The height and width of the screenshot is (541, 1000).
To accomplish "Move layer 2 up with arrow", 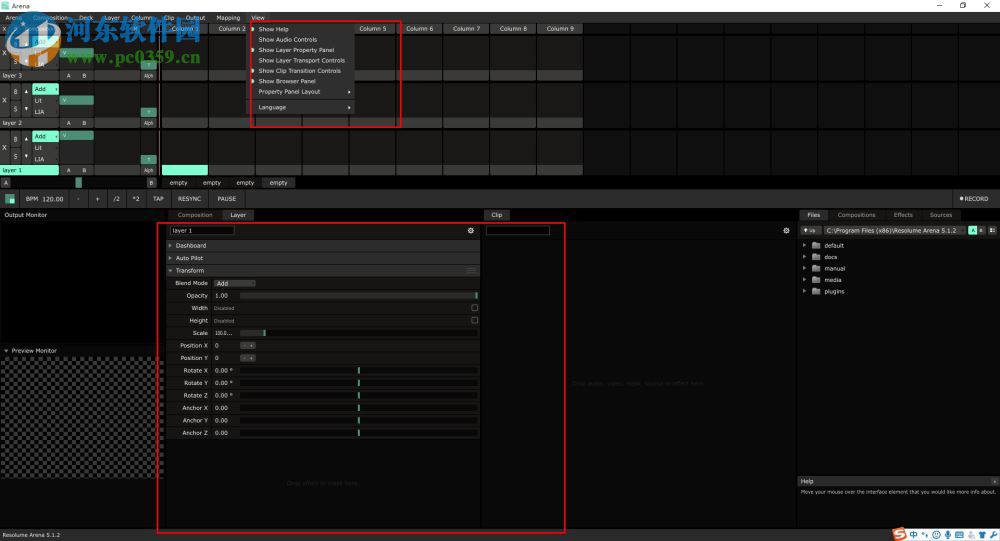I will tap(26, 92).
